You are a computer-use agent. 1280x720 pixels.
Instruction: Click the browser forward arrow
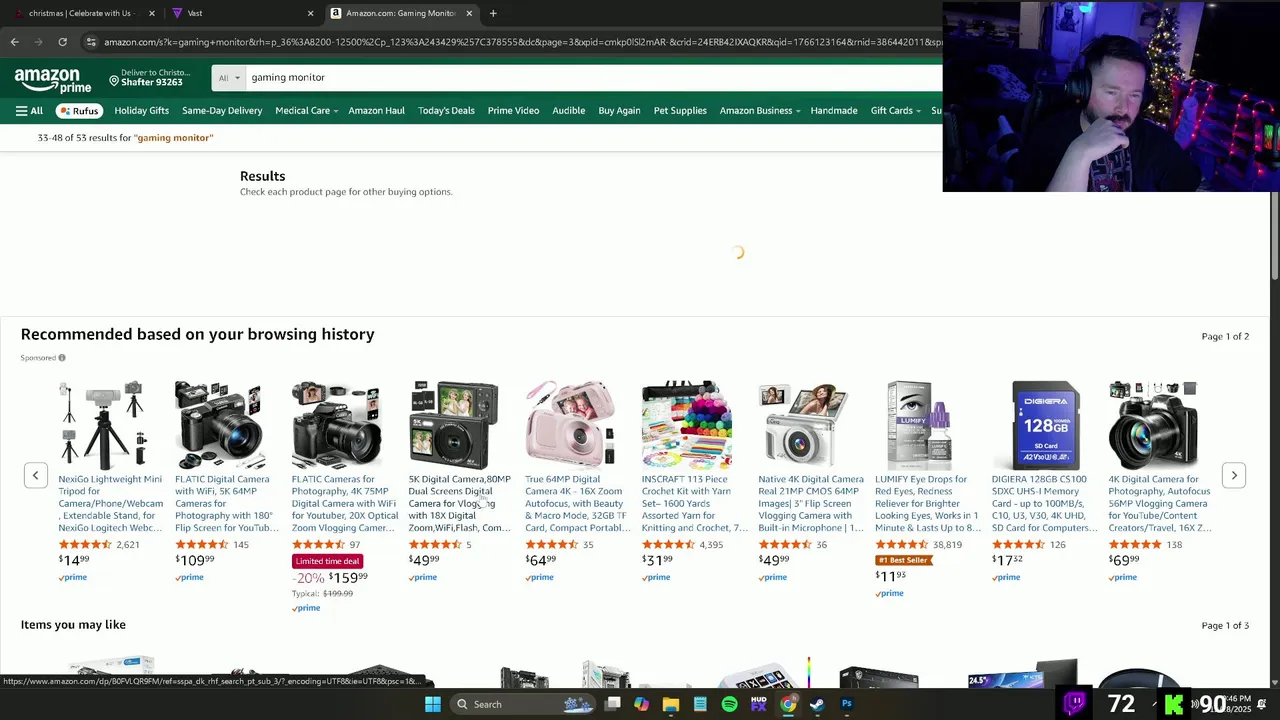[38, 42]
